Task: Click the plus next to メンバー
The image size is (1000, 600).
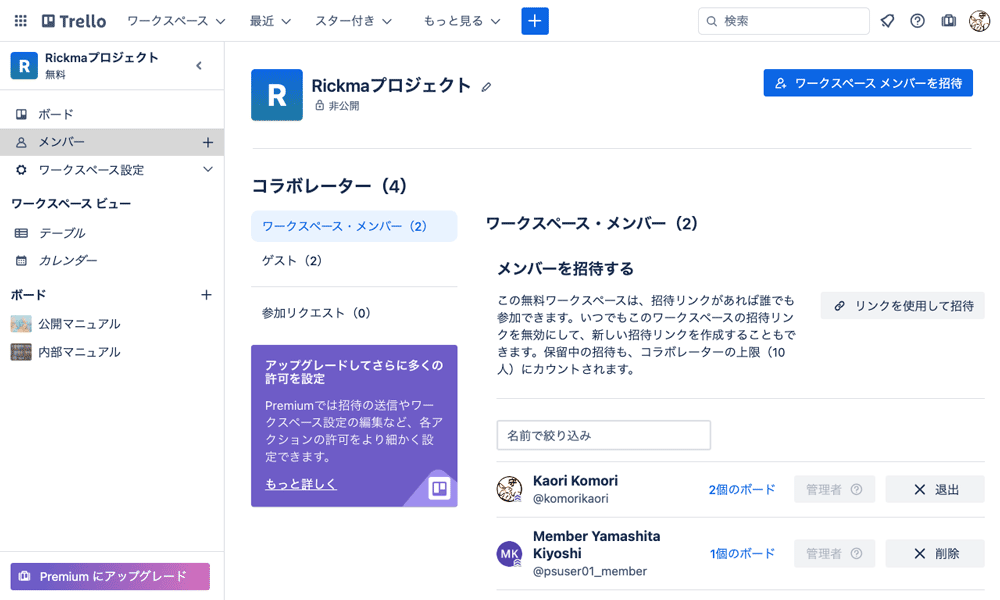Action: click(x=207, y=142)
